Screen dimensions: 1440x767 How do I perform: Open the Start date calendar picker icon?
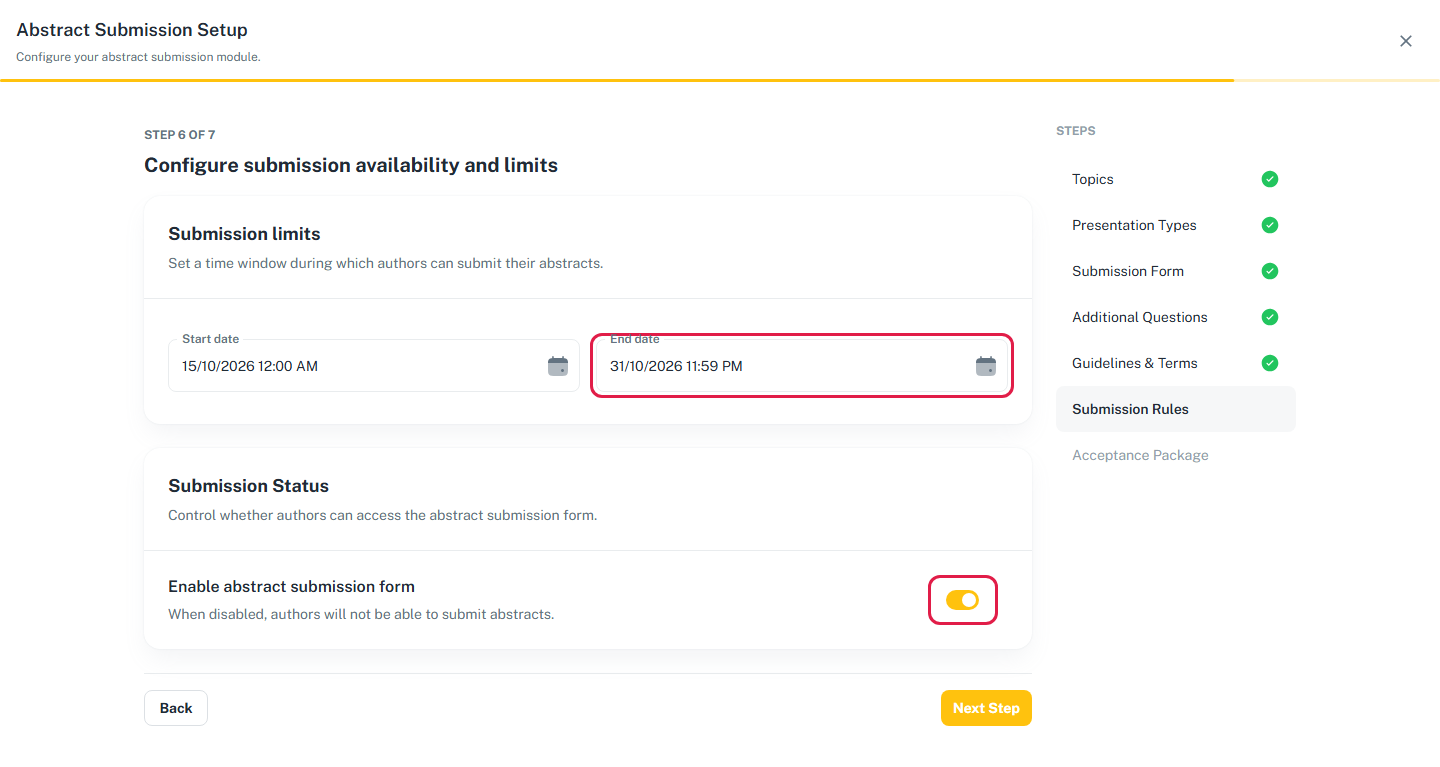tap(558, 366)
